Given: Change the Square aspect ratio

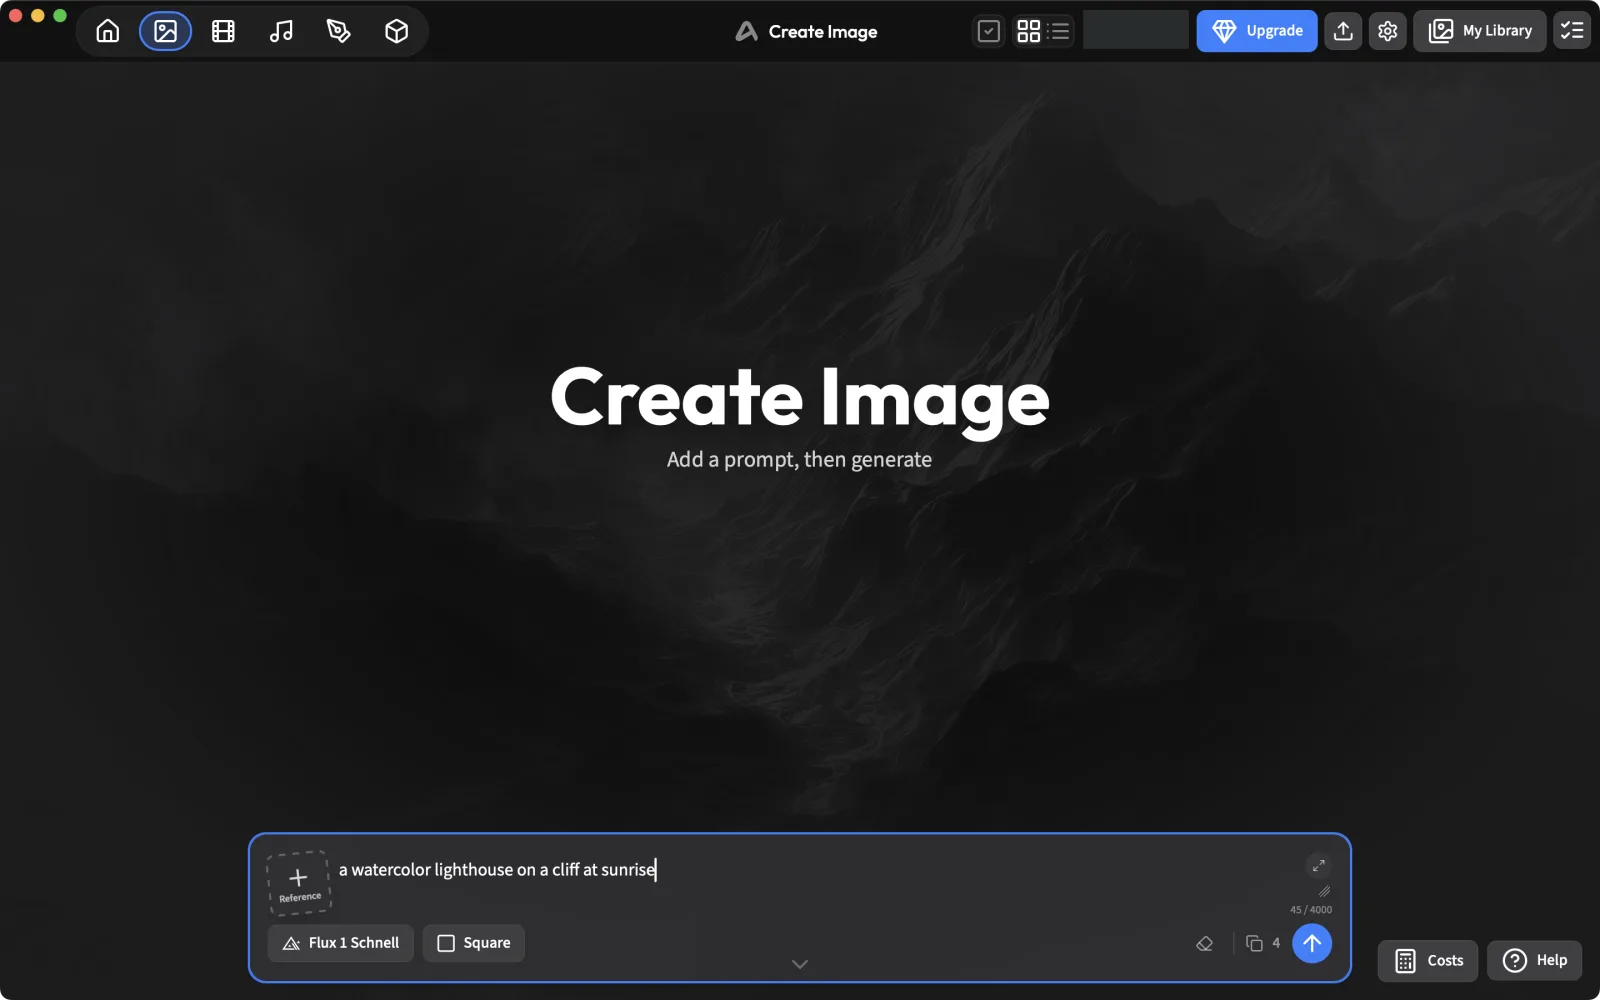Looking at the screenshot, I should click(x=474, y=943).
